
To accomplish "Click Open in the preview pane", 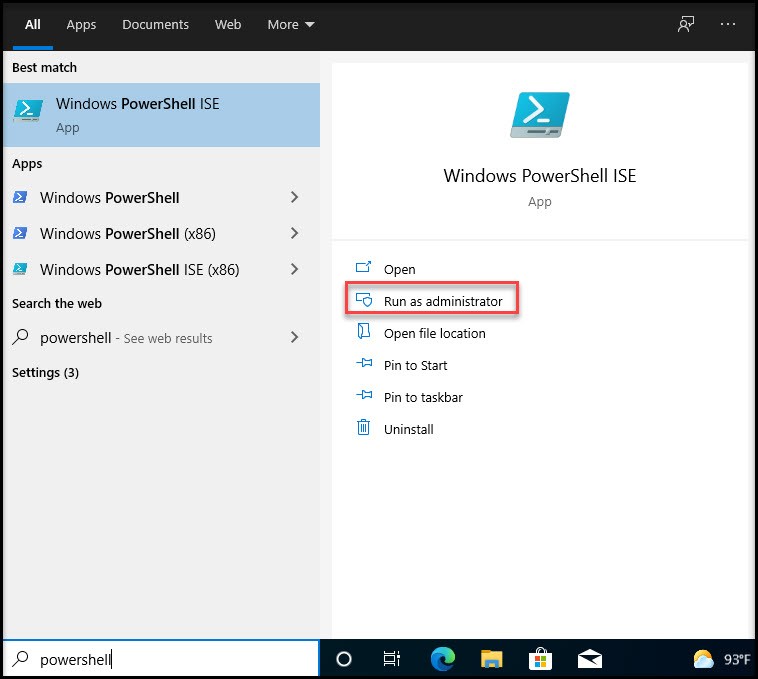I will [399, 269].
